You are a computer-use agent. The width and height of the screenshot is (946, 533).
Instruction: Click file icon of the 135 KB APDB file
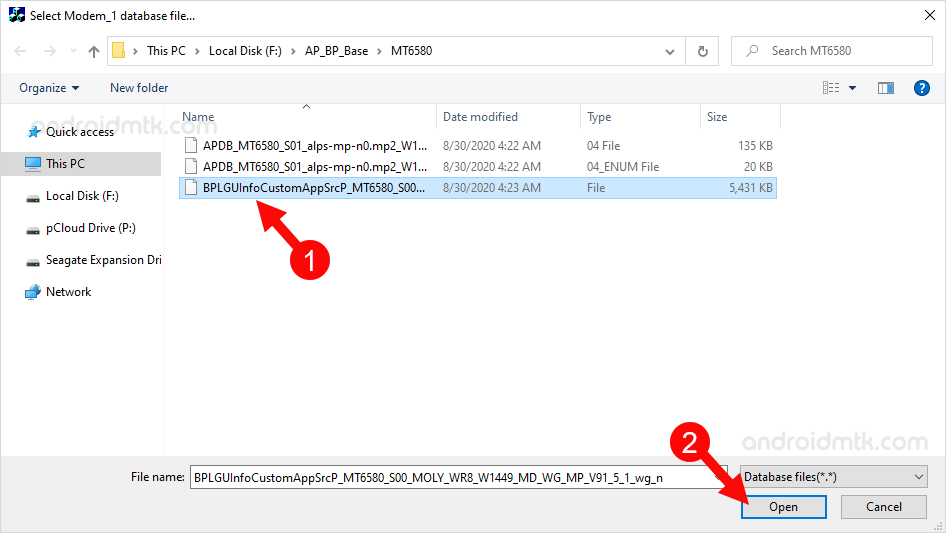coord(191,145)
